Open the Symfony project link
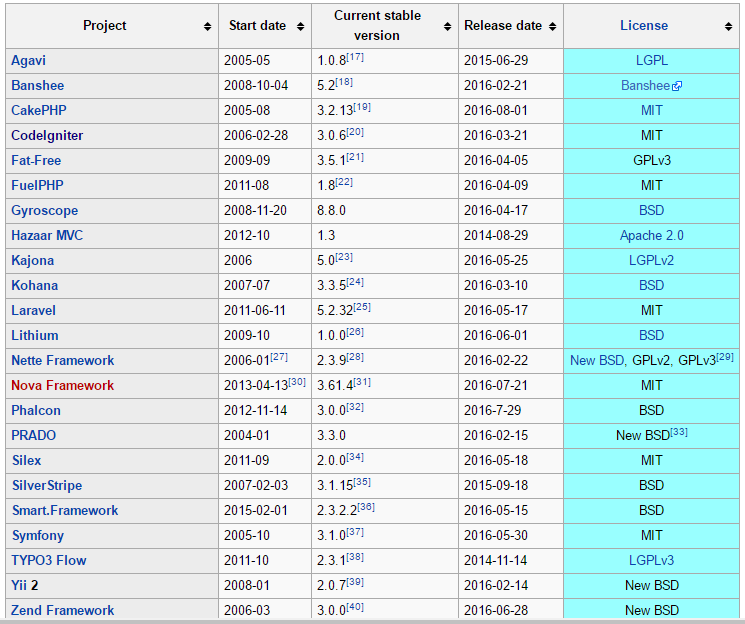 point(38,536)
